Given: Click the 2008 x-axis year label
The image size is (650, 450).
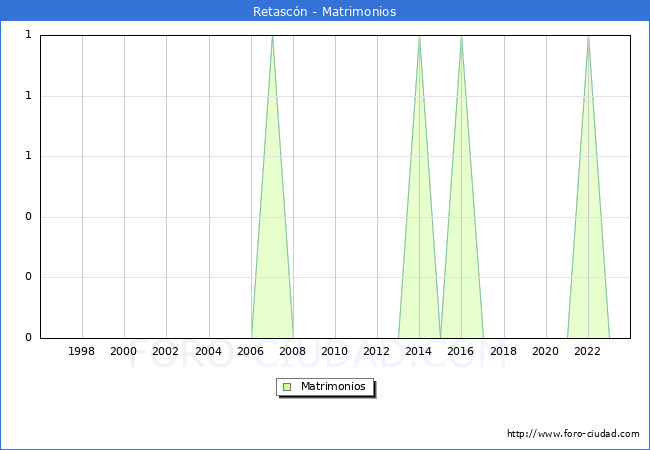Looking at the screenshot, I should pyautogui.click(x=293, y=351).
